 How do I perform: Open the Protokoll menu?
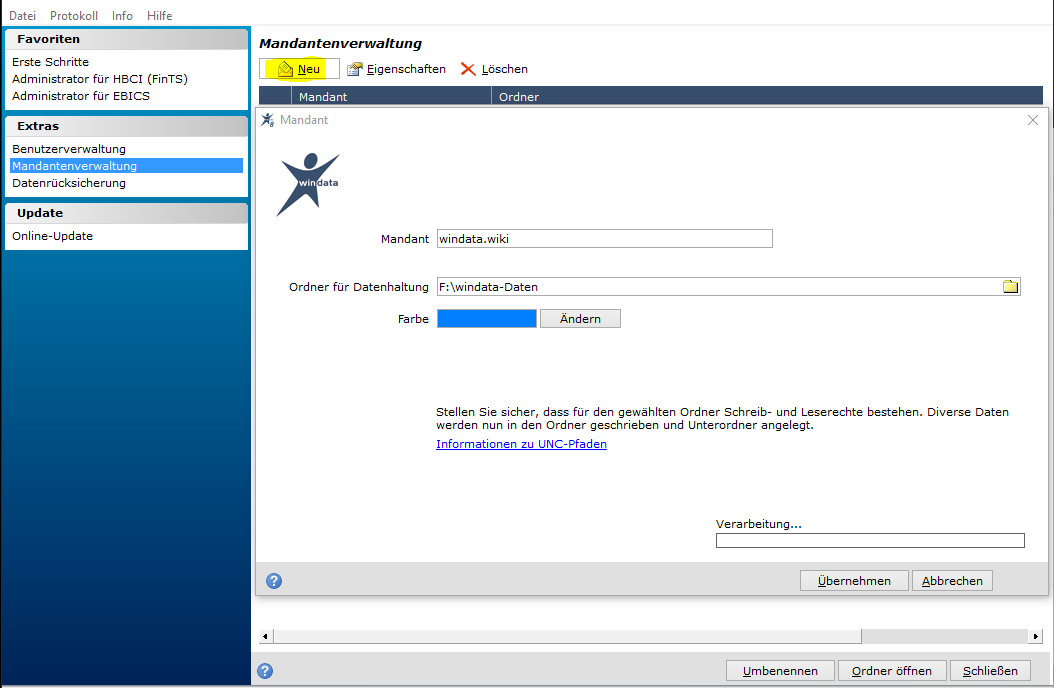click(x=74, y=15)
